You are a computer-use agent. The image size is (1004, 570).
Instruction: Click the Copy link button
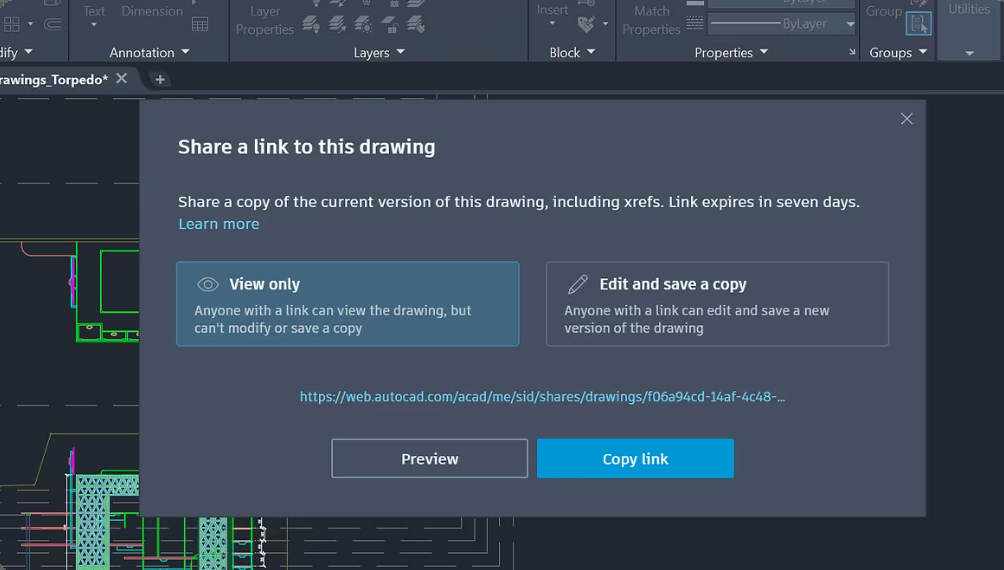pyautogui.click(x=635, y=459)
